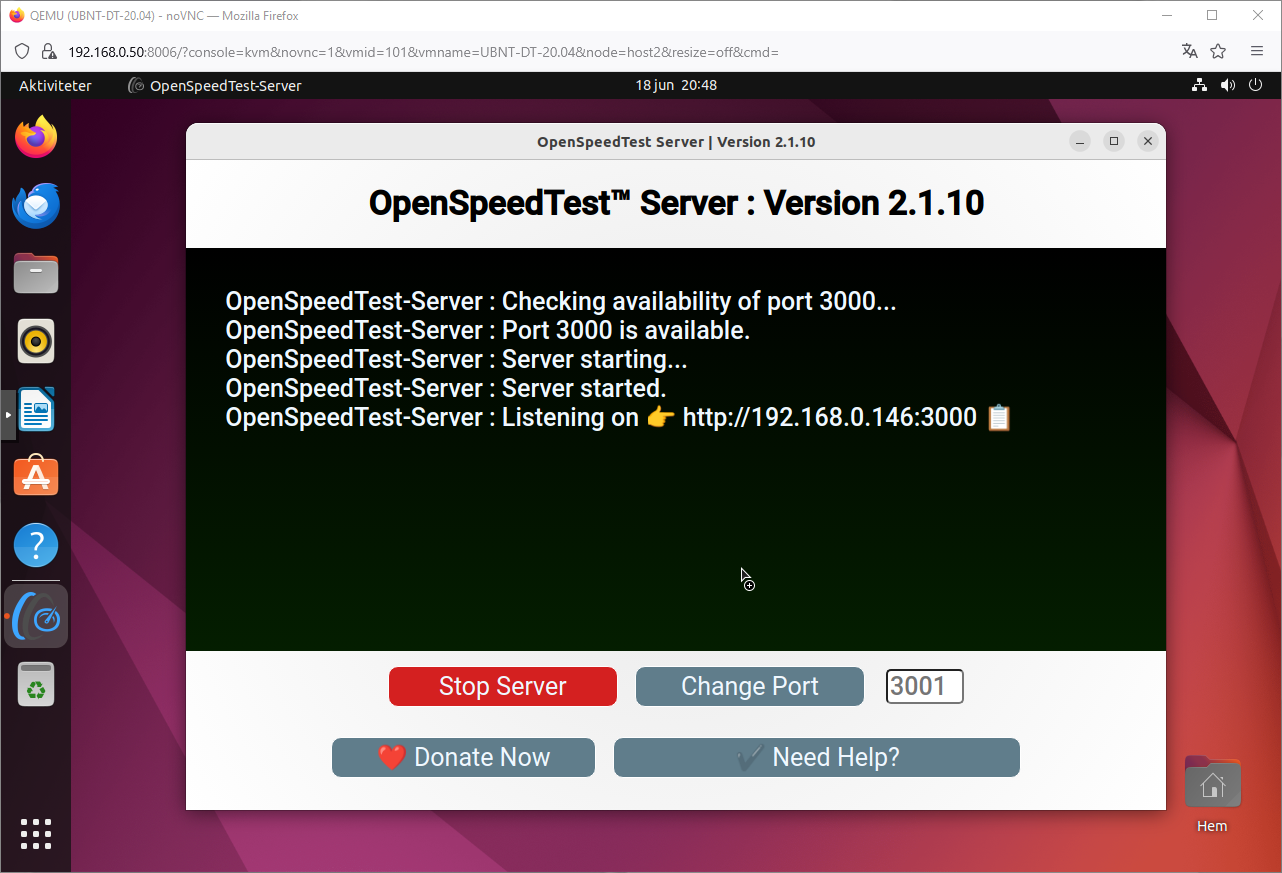Open LibreOffice Writer from the dock

pyautogui.click(x=36, y=409)
